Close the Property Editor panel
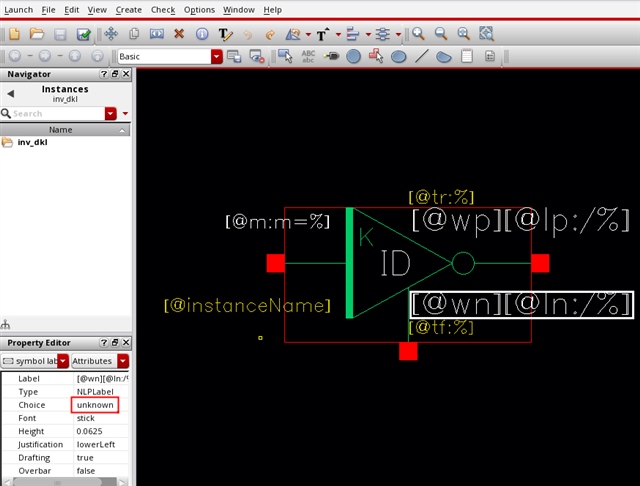 coord(125,342)
